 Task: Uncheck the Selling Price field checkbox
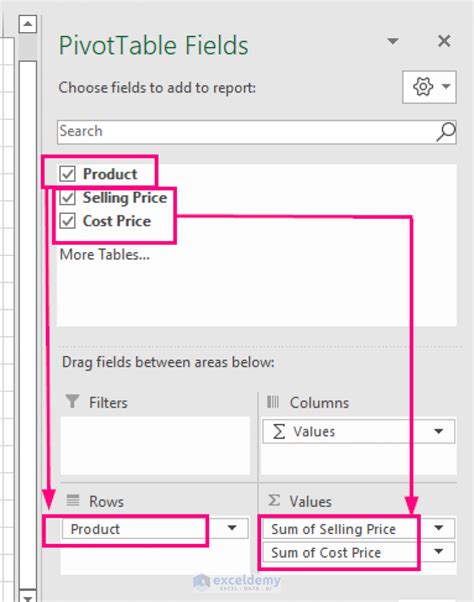point(68,198)
